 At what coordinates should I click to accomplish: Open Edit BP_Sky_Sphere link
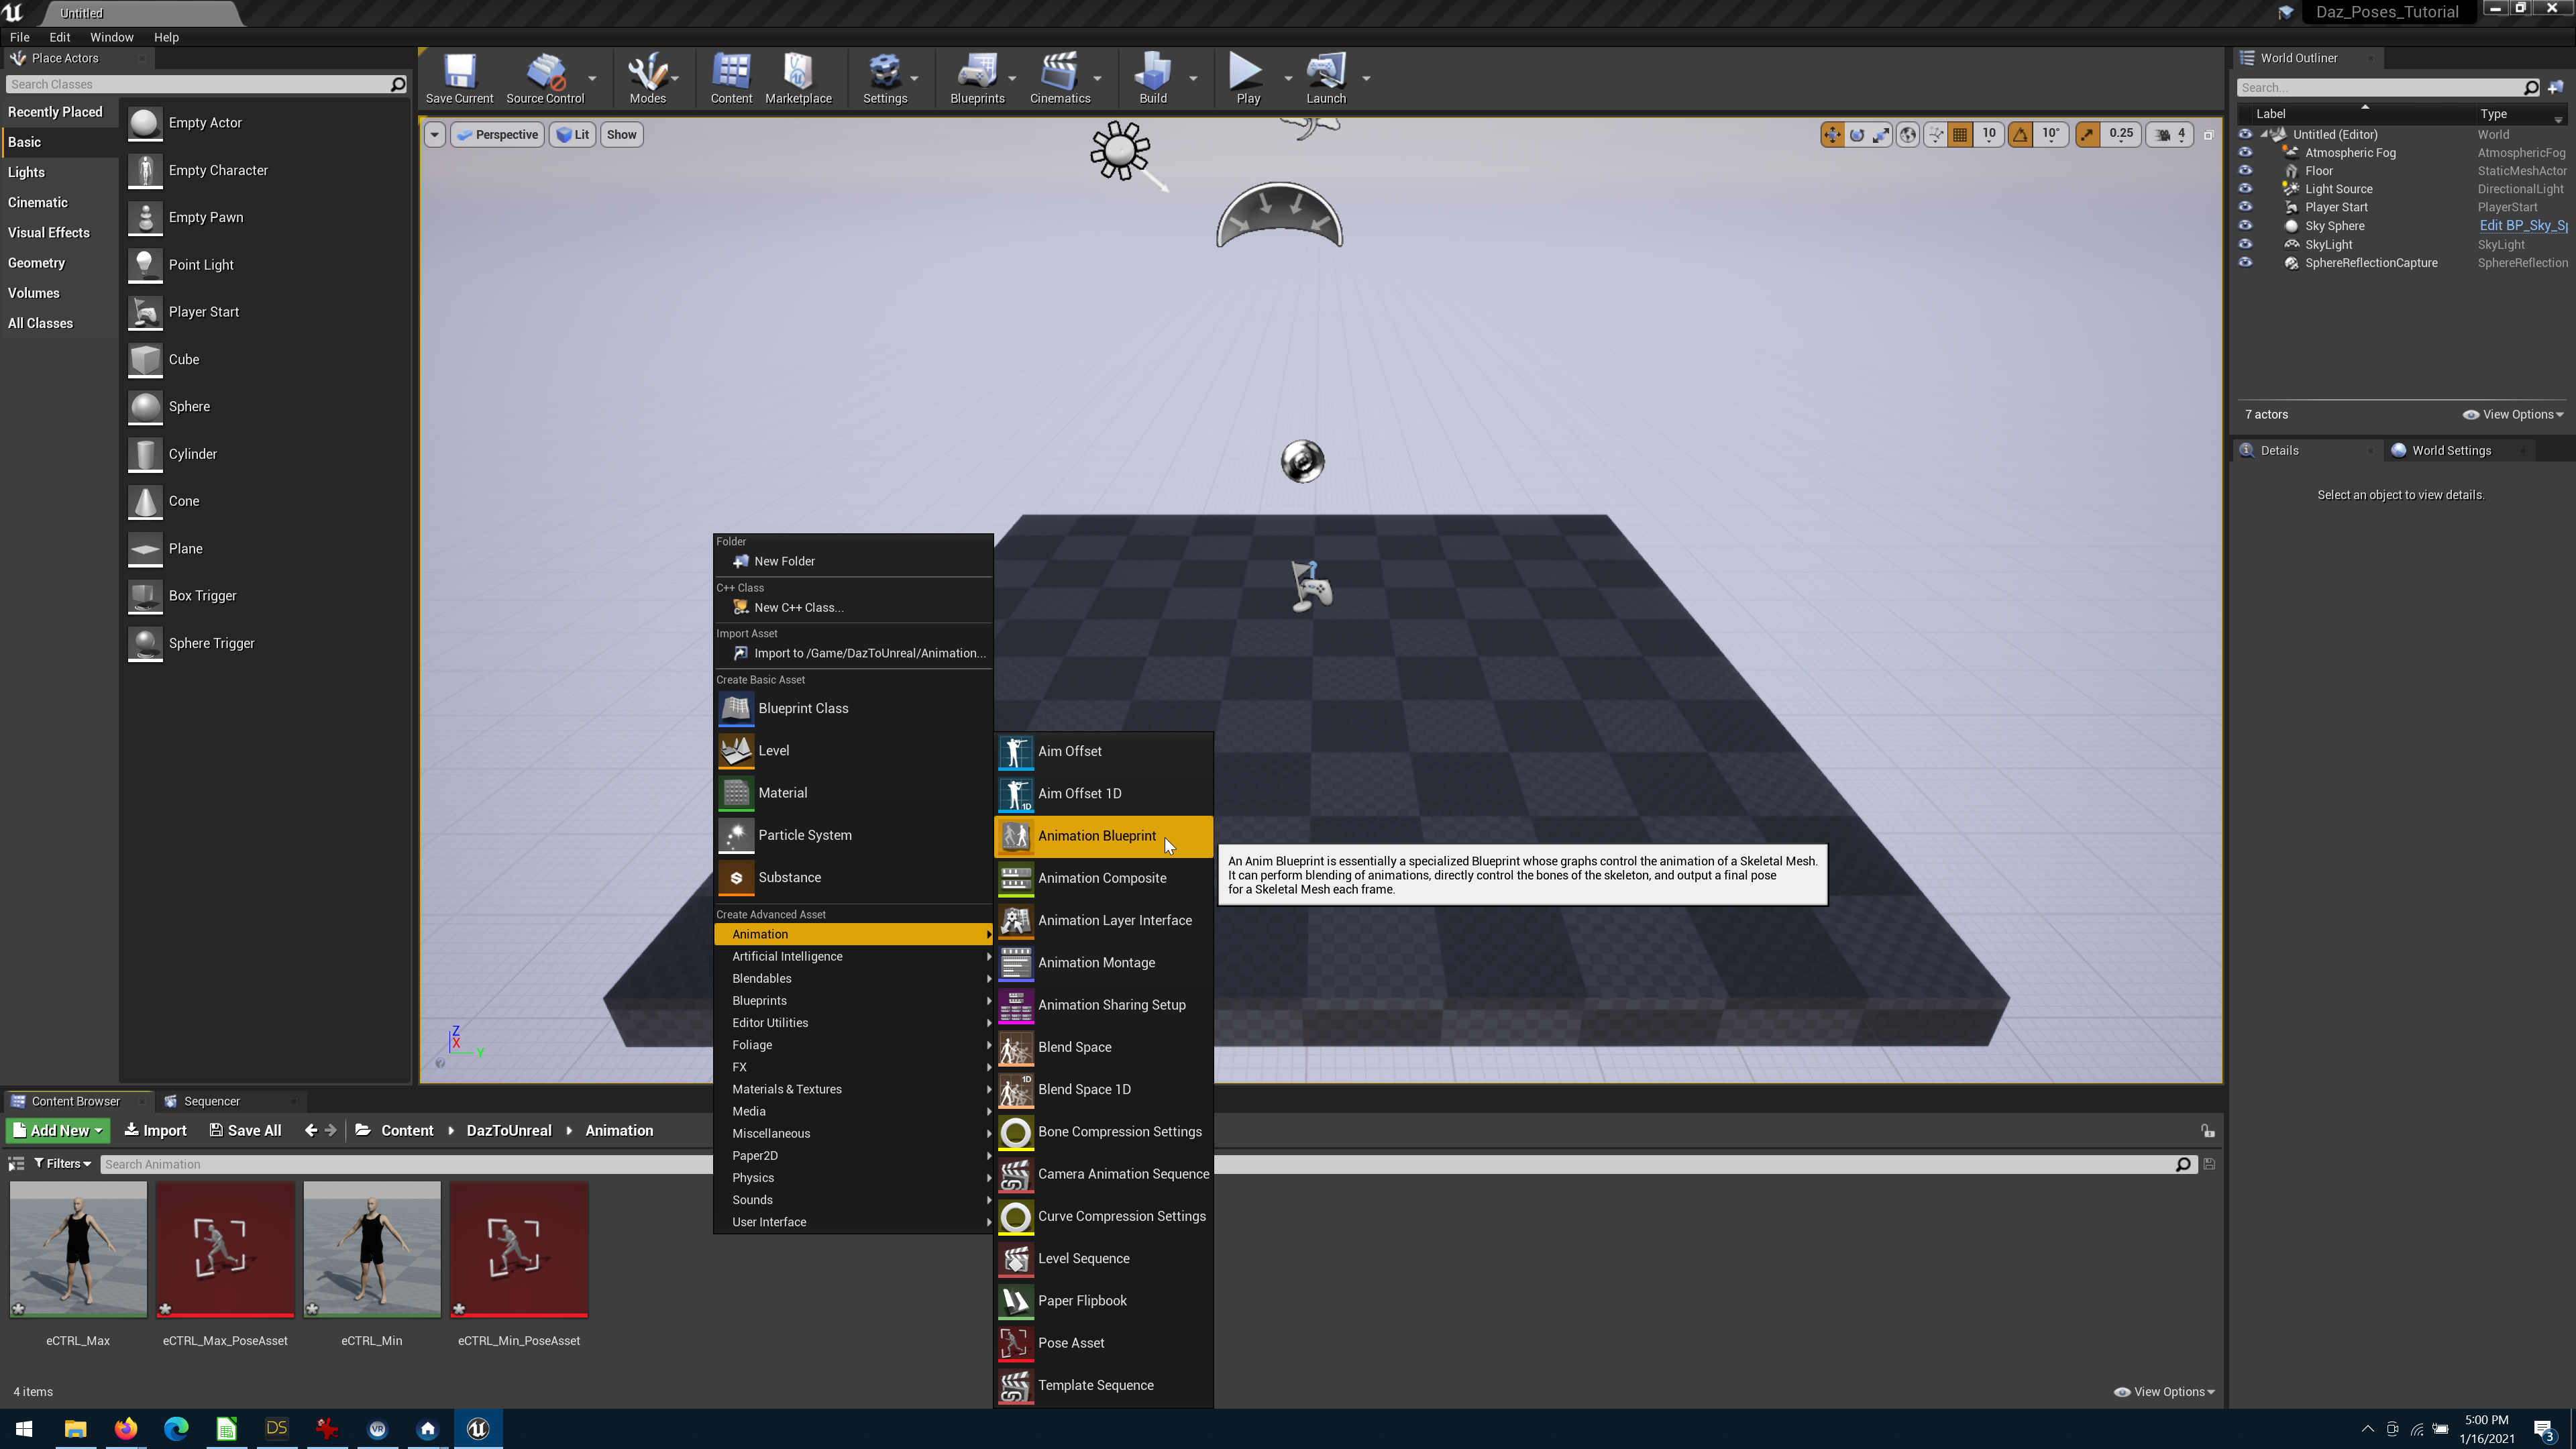(x=2522, y=225)
